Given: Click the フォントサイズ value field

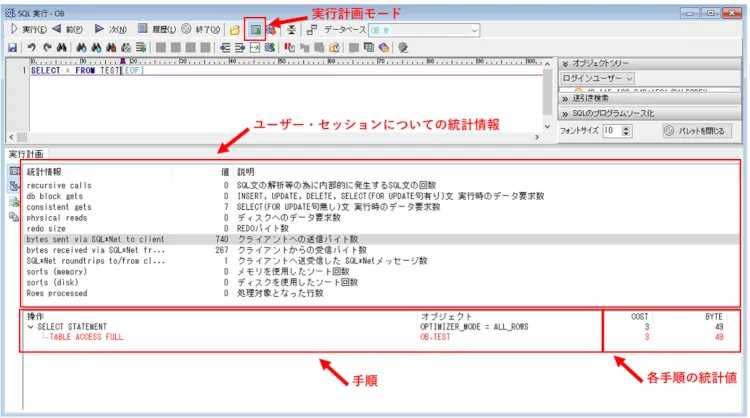Looking at the screenshot, I should pyautogui.click(x=611, y=131).
